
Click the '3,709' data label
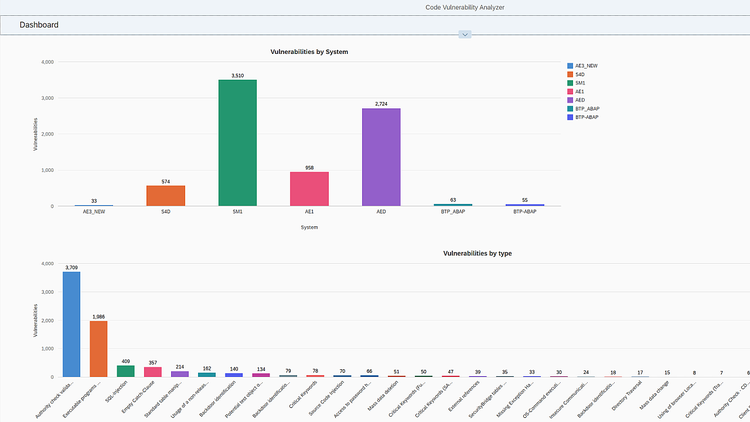click(x=72, y=267)
